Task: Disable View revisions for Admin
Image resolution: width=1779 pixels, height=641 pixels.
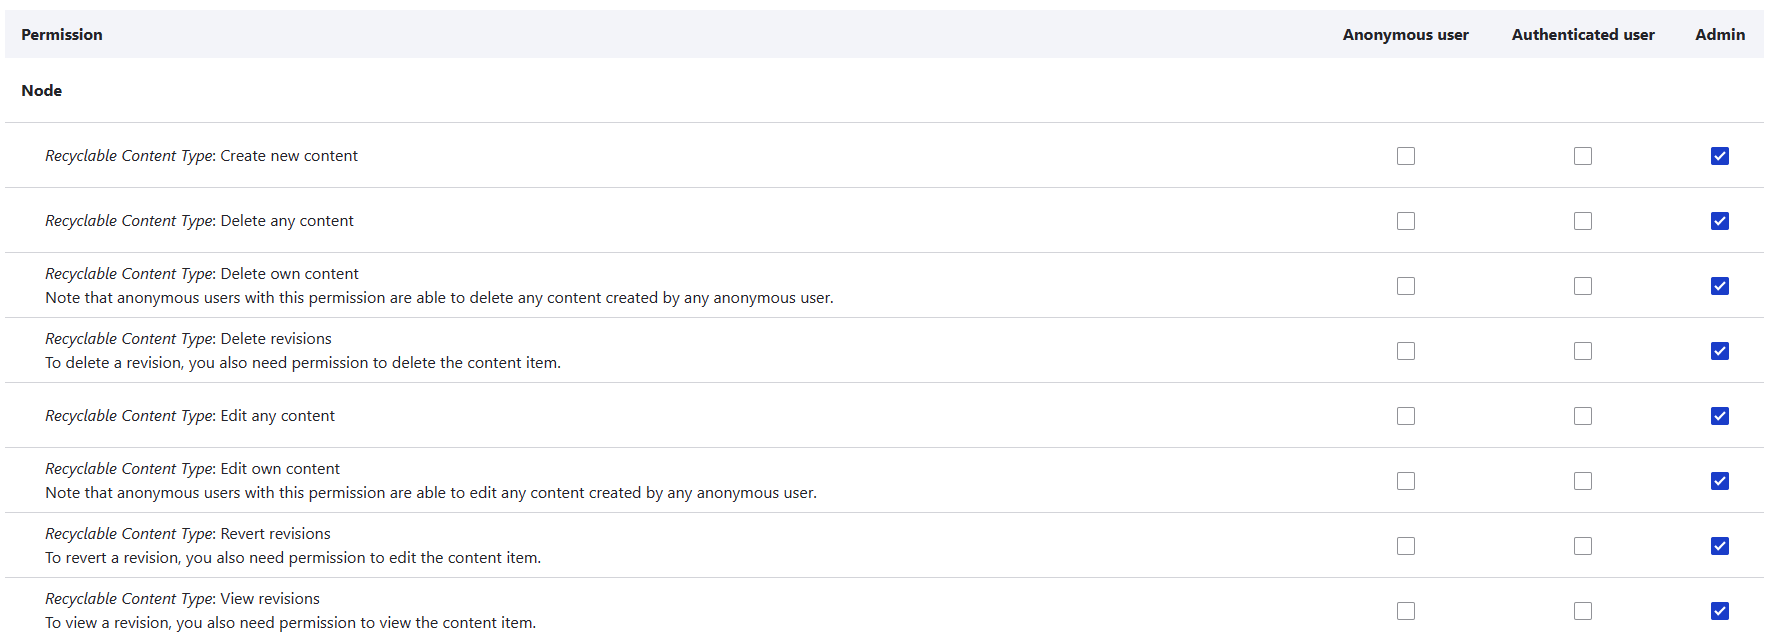Action: [x=1720, y=610]
